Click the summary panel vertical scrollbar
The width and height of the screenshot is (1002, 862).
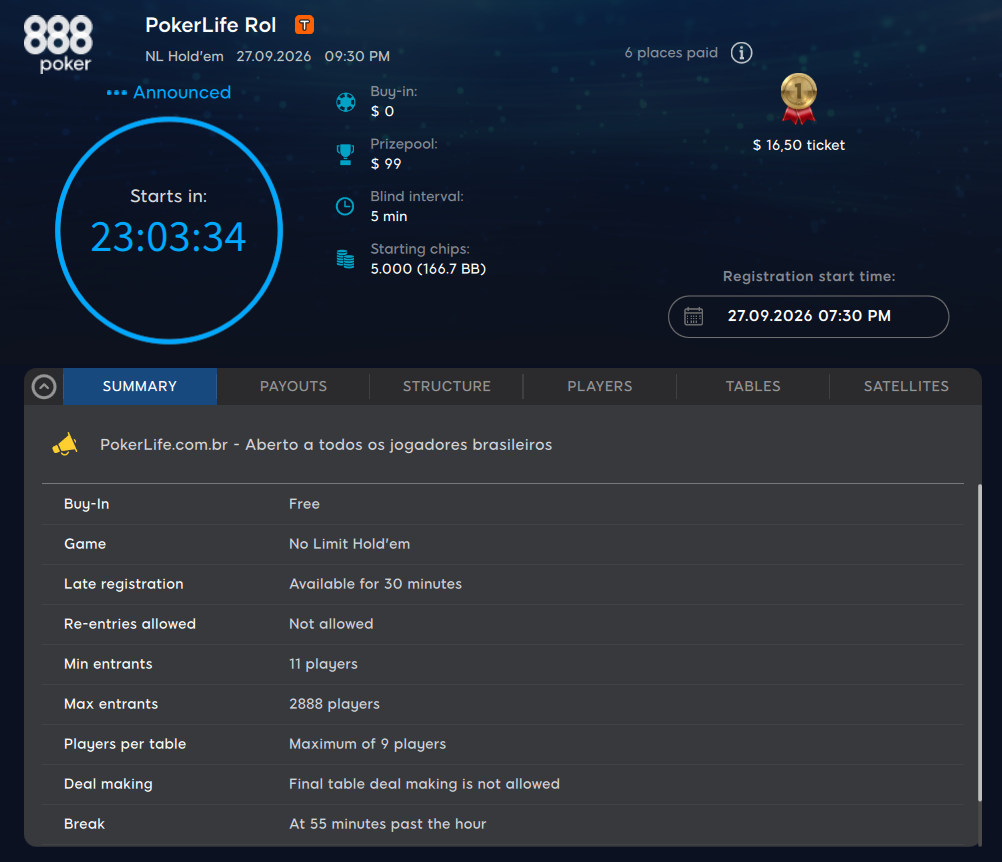(979, 642)
